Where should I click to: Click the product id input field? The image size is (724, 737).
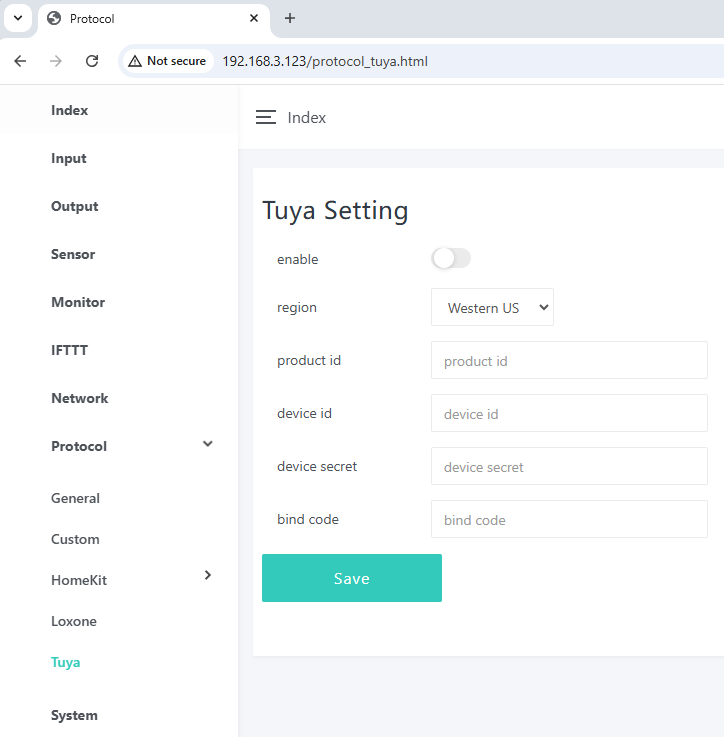click(569, 361)
